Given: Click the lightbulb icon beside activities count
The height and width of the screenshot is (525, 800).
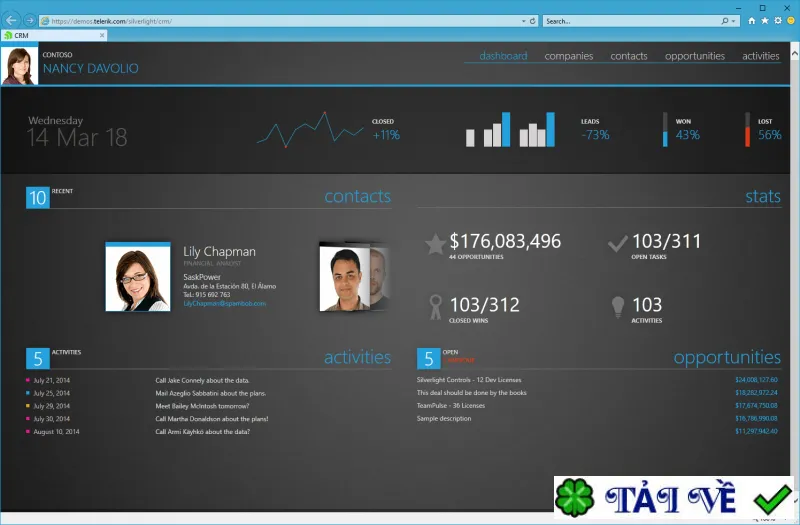Looking at the screenshot, I should coord(618,307).
